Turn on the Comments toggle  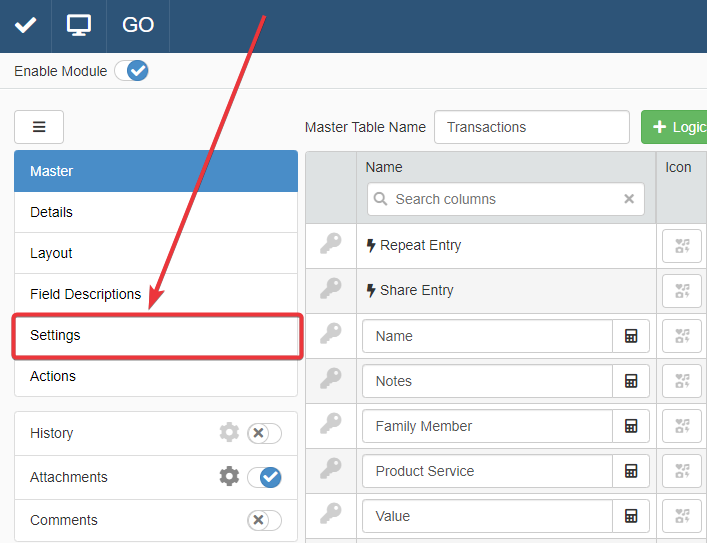coord(264,520)
